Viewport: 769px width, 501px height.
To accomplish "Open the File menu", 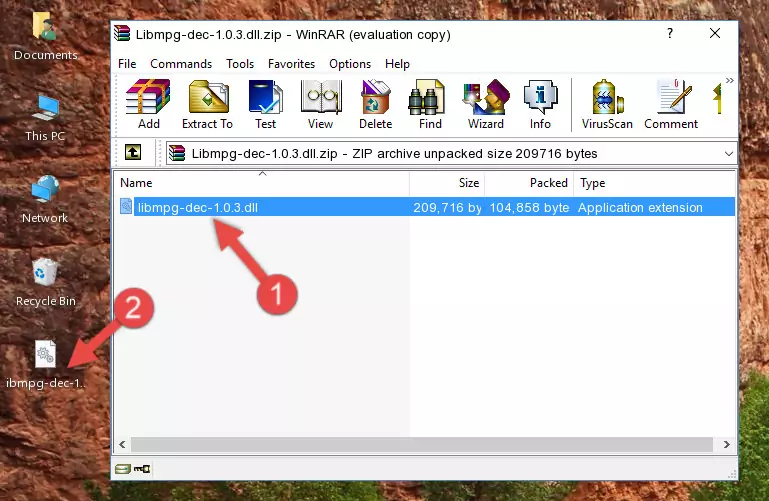I will point(127,64).
